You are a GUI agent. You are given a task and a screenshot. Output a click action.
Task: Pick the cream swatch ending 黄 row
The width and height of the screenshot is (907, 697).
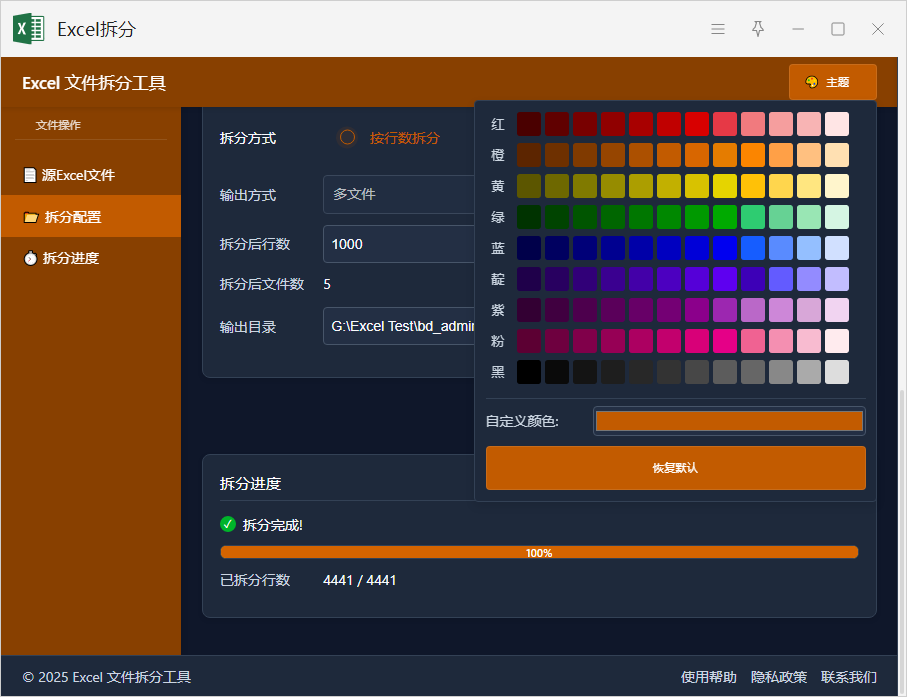837,186
